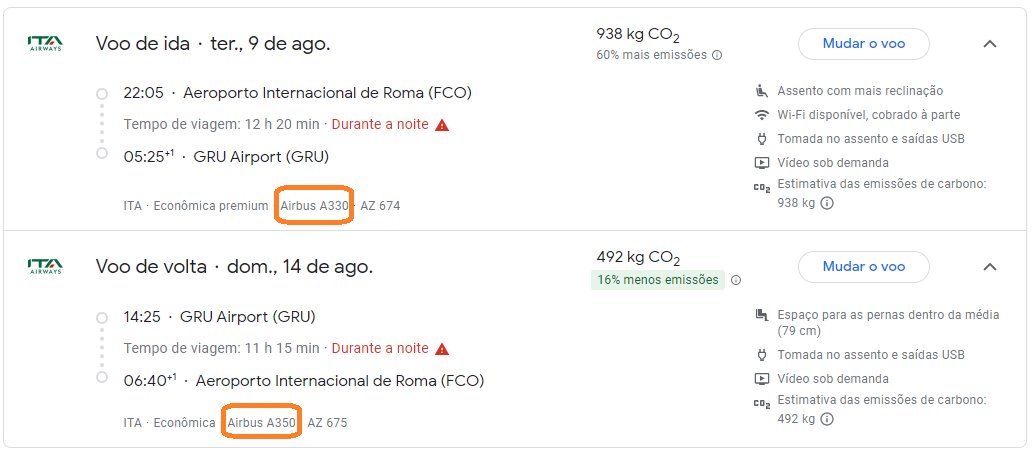Click Mudar o voo for return flight

(x=864, y=267)
